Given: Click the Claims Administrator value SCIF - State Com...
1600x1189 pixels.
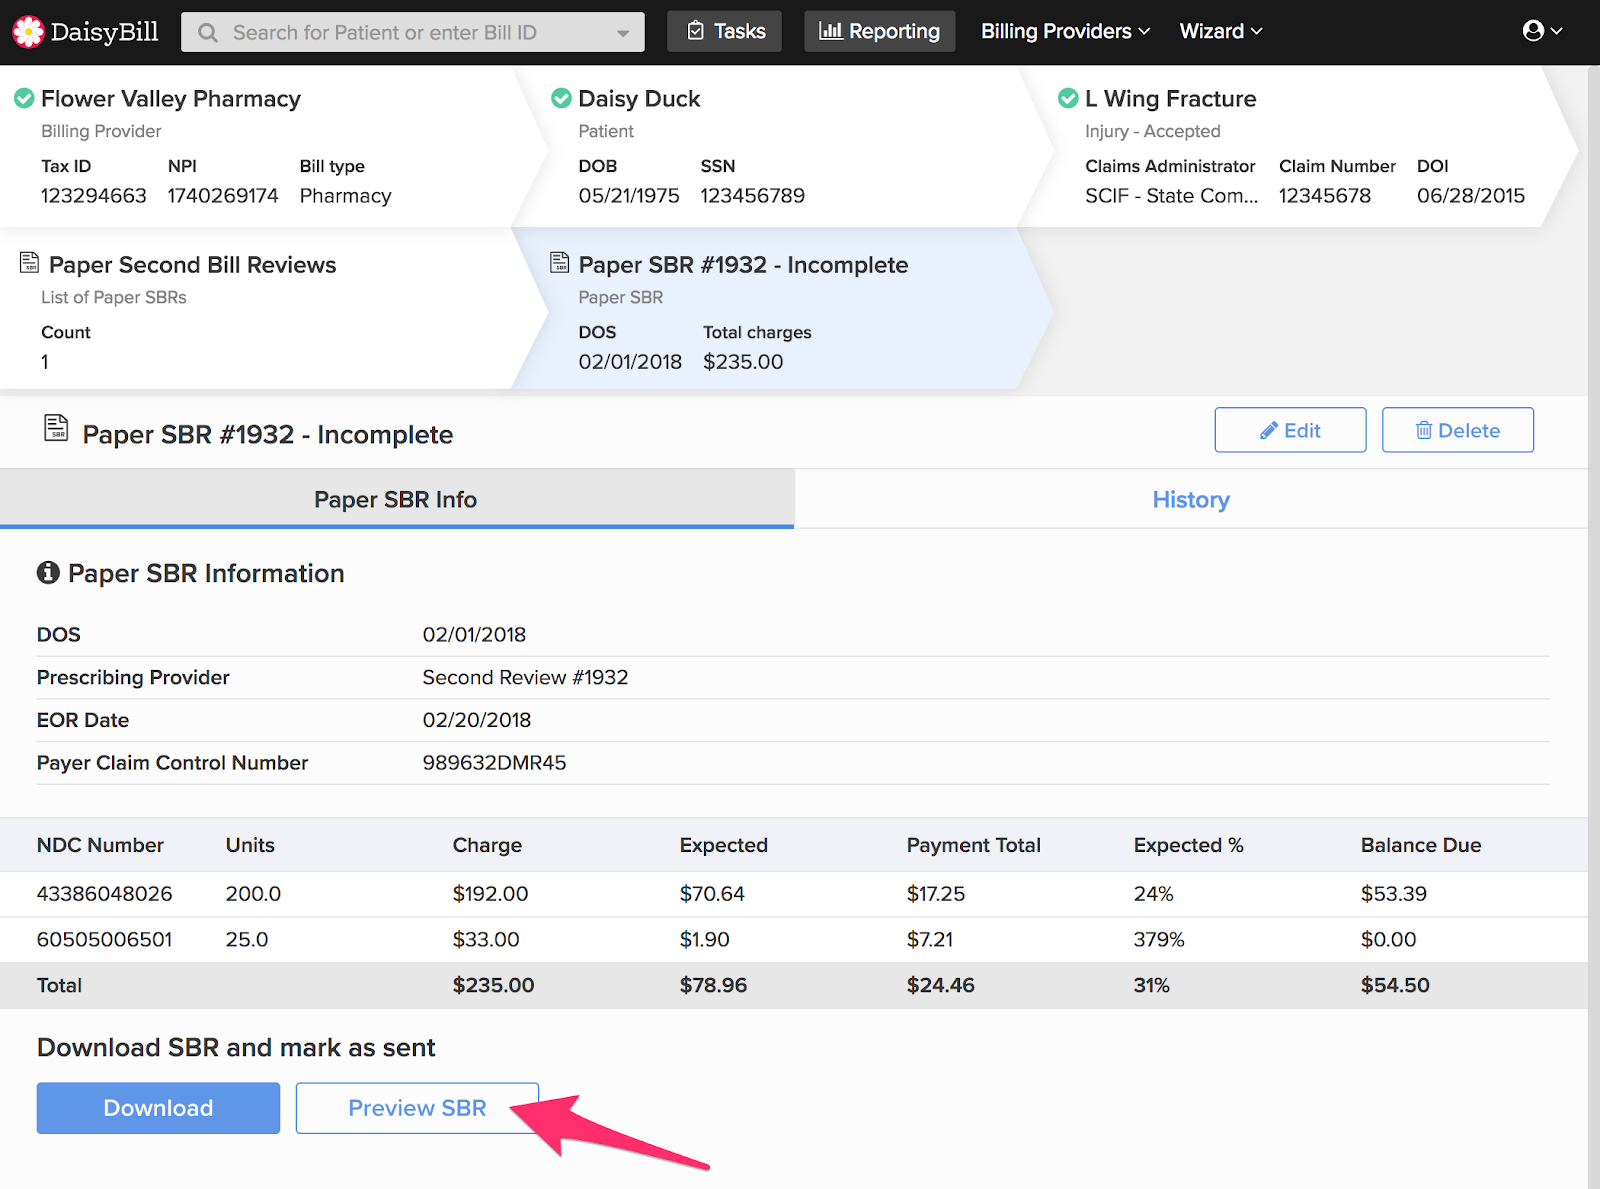Looking at the screenshot, I should 1172,195.
